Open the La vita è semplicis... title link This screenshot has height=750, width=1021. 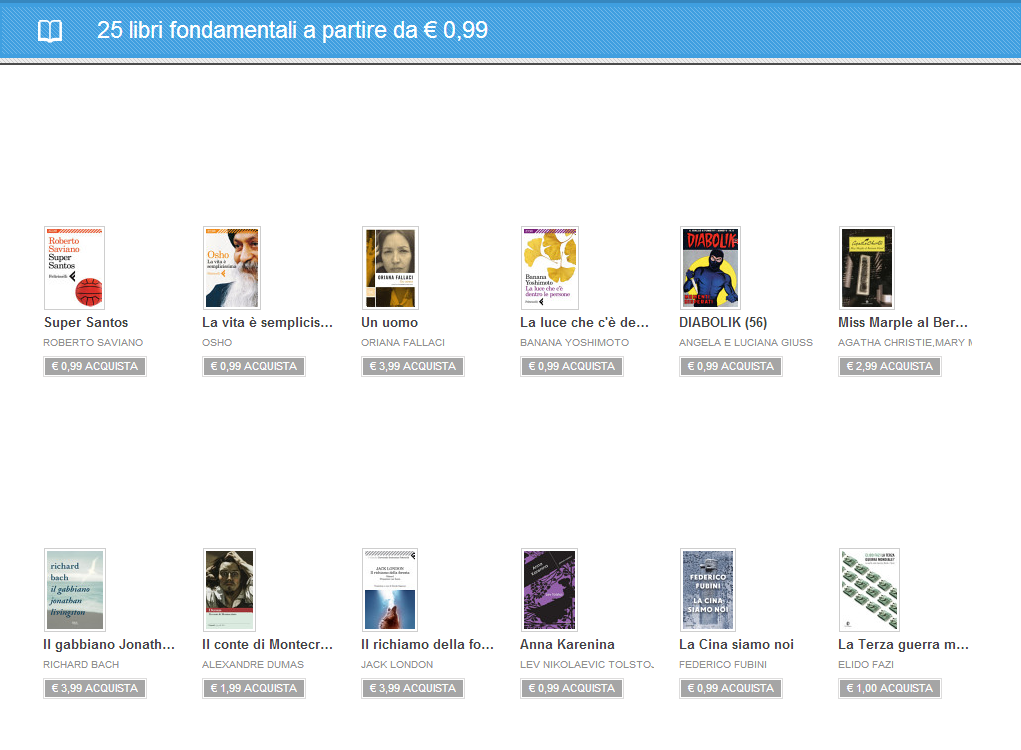[268, 322]
